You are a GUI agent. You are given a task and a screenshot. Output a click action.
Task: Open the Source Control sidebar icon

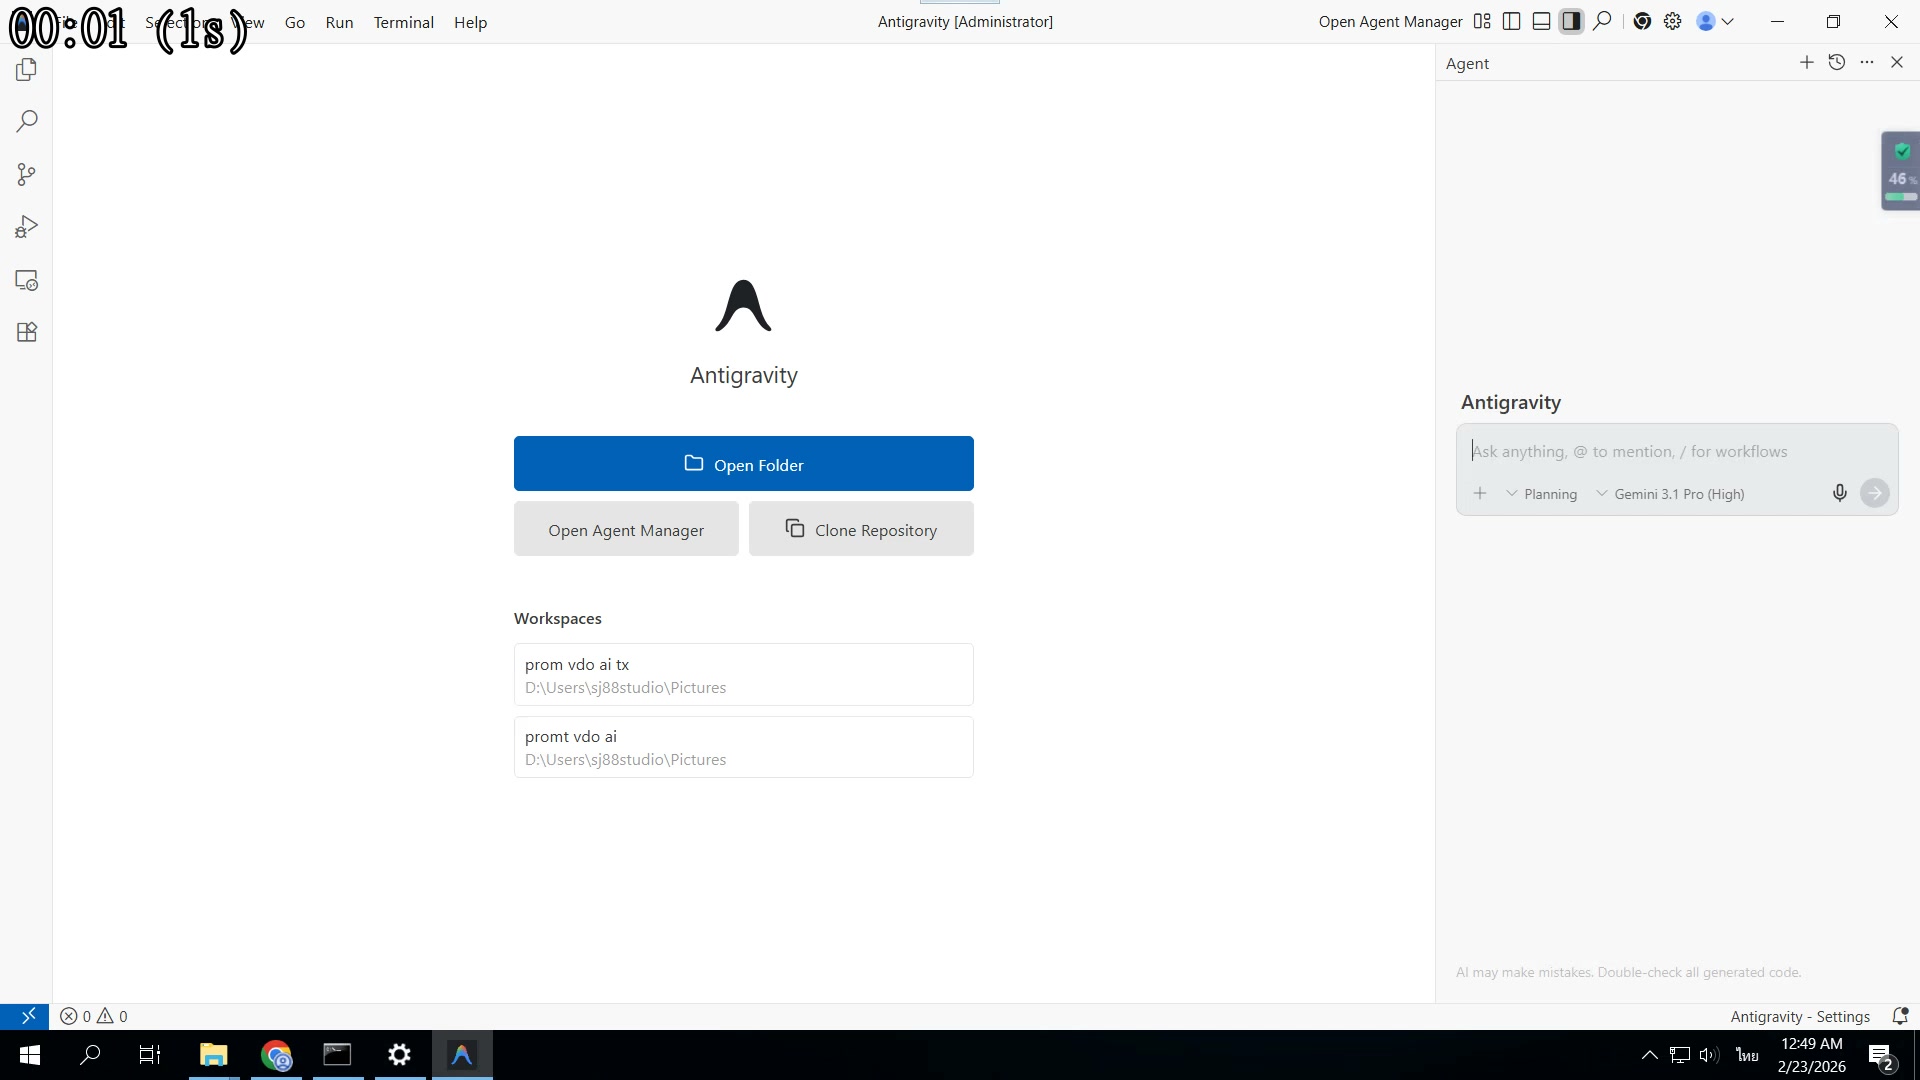26,174
